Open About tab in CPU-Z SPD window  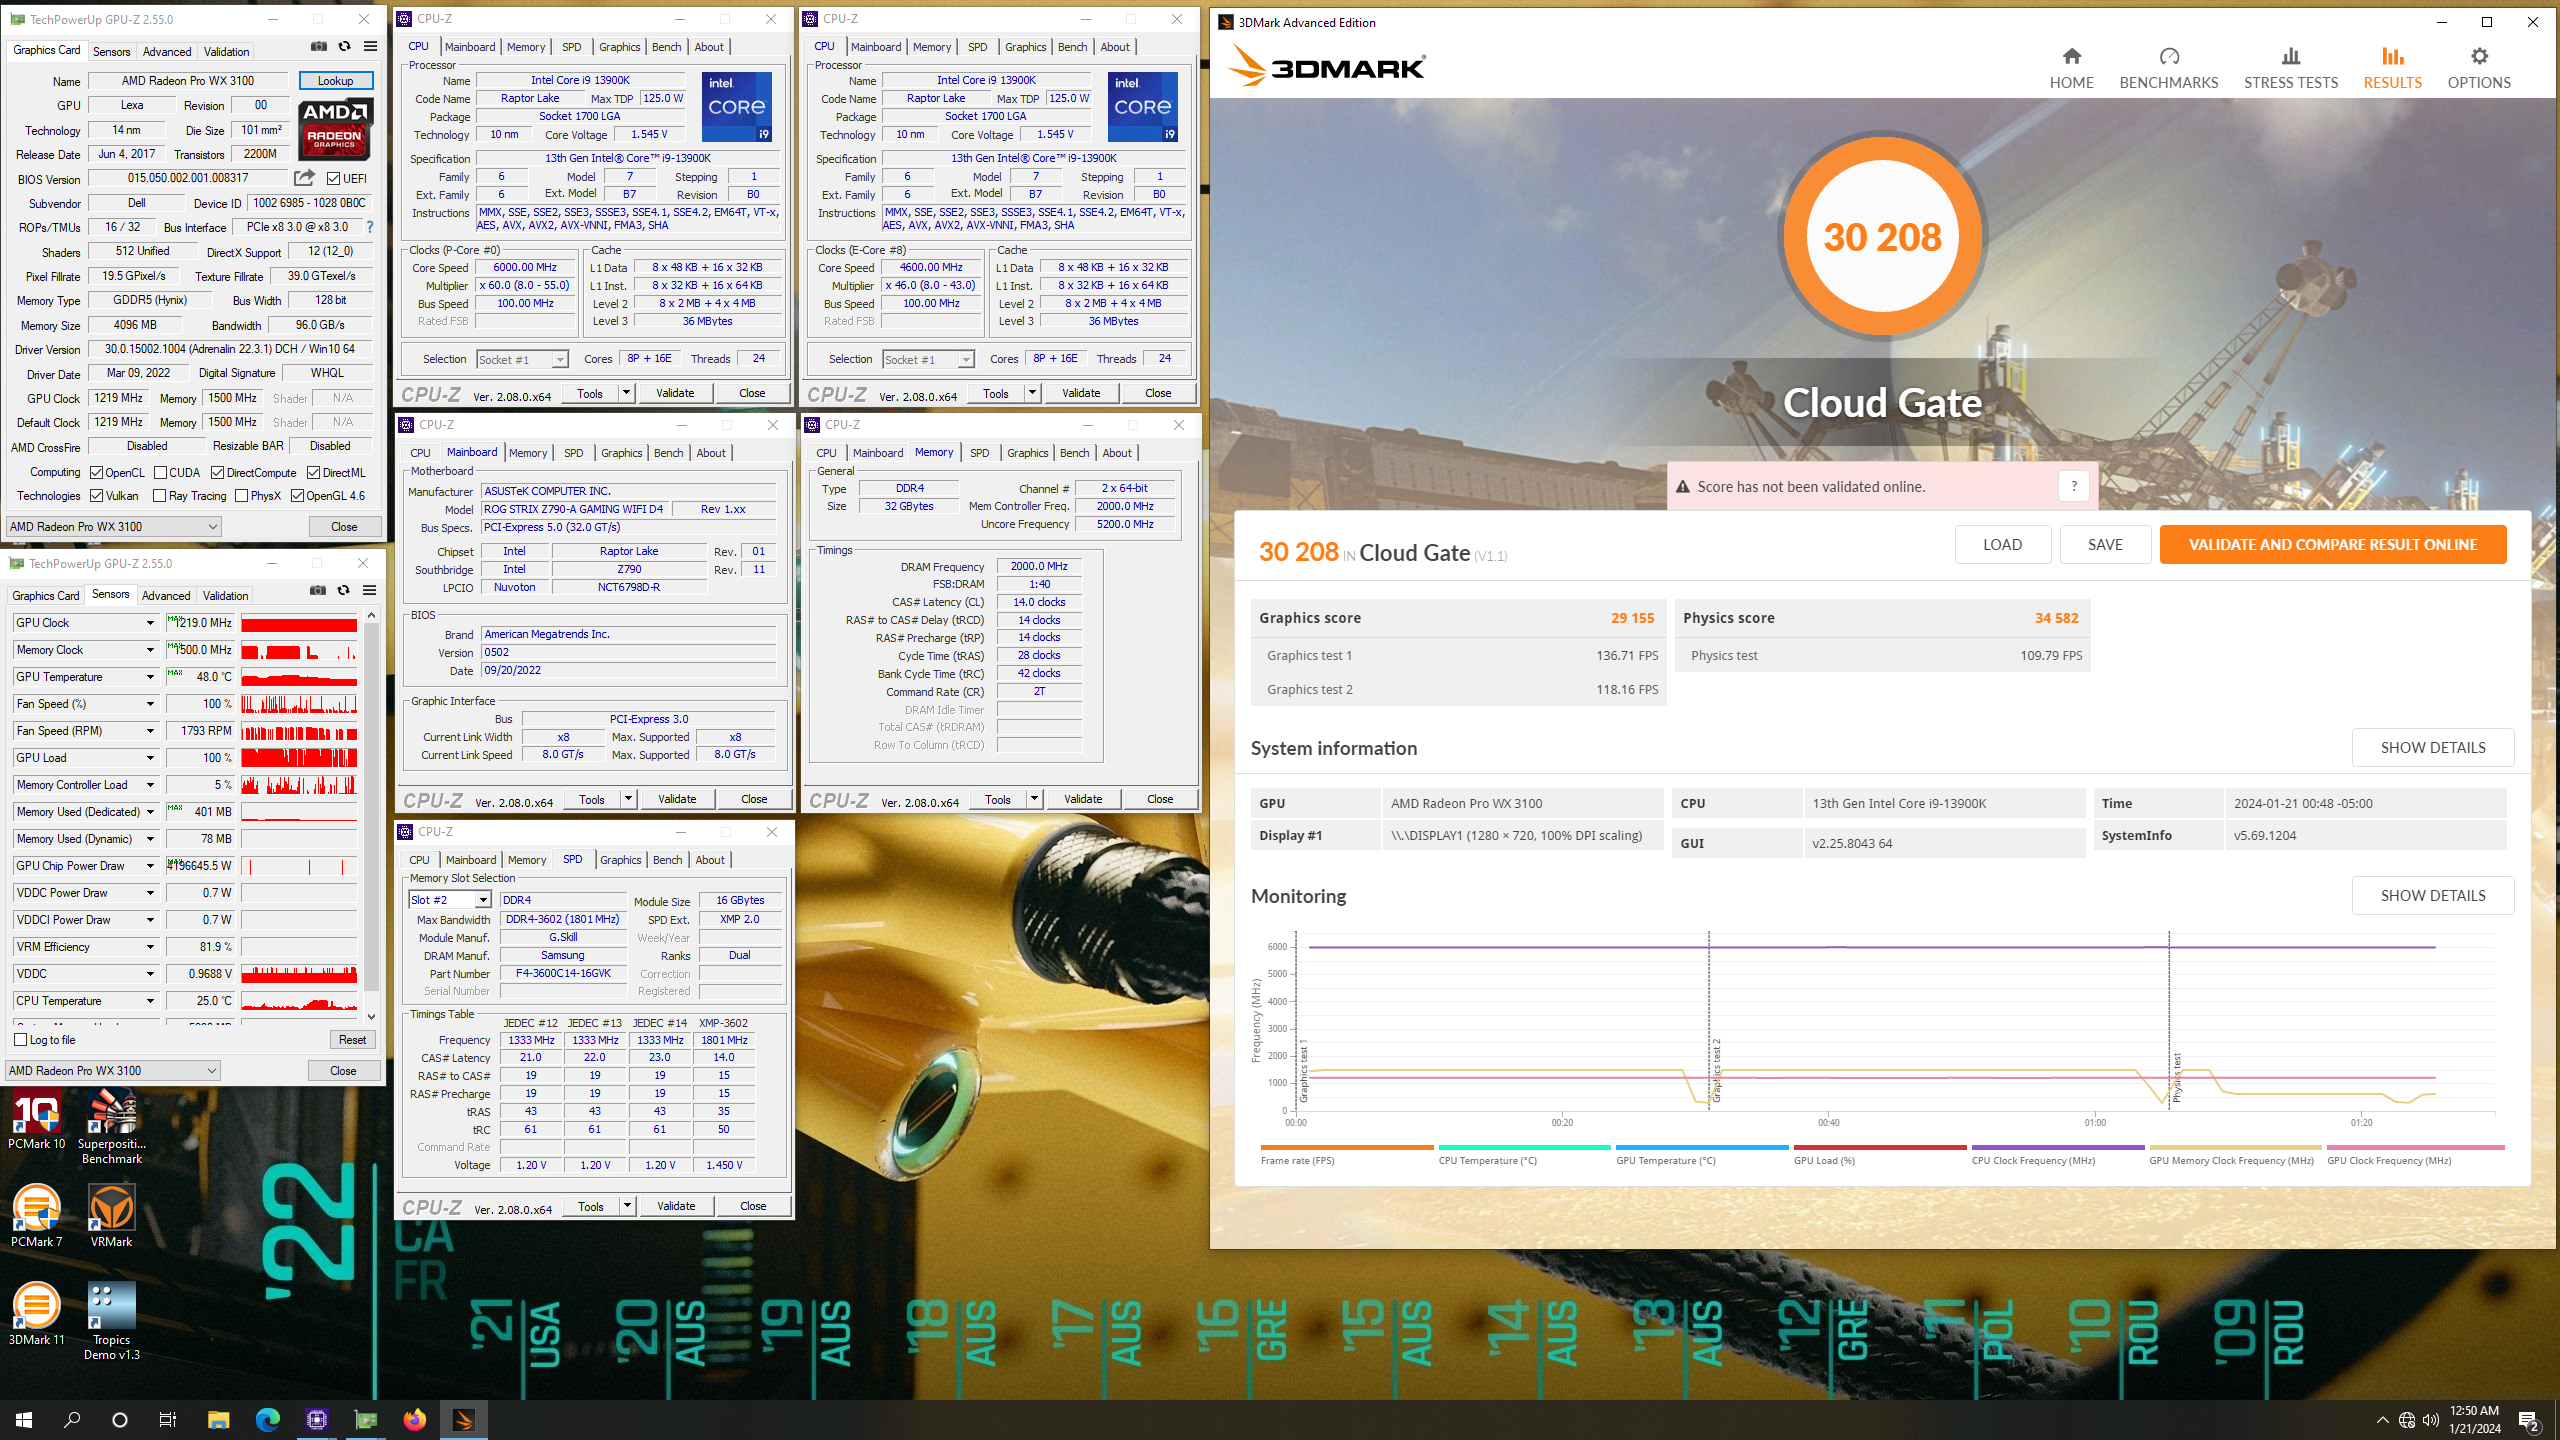coord(710,860)
